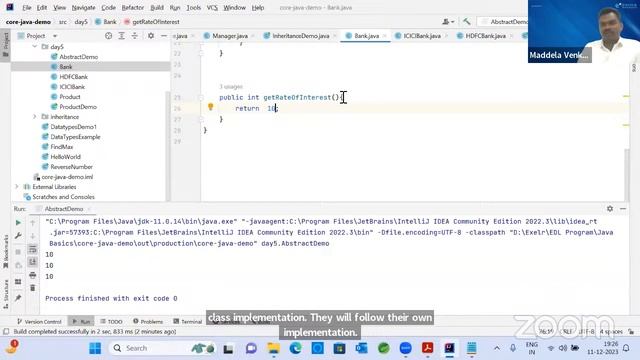
Task: Click the Project panel scrollbar
Action: (168, 146)
